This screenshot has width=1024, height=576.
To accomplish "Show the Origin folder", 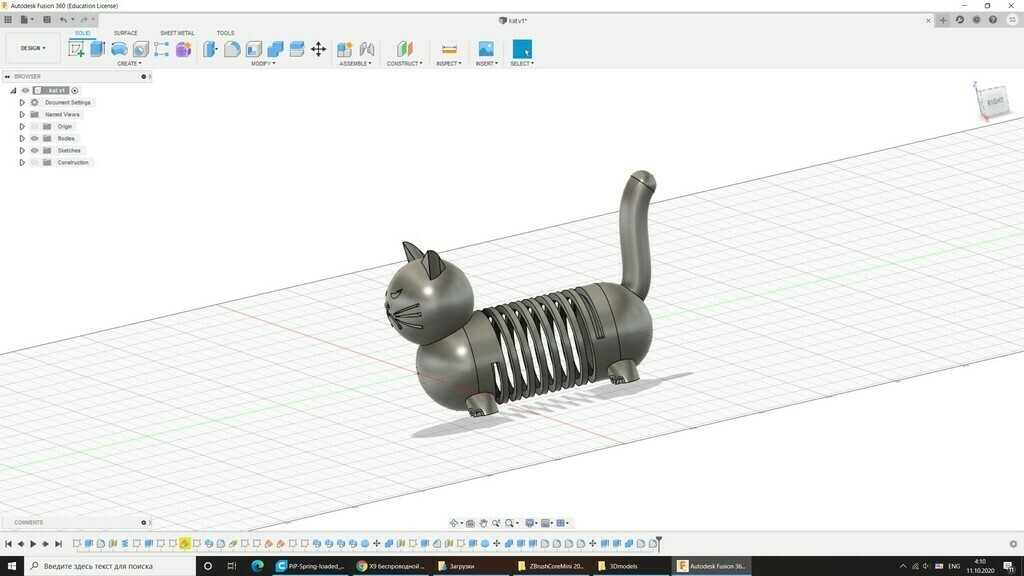I will 34,127.
